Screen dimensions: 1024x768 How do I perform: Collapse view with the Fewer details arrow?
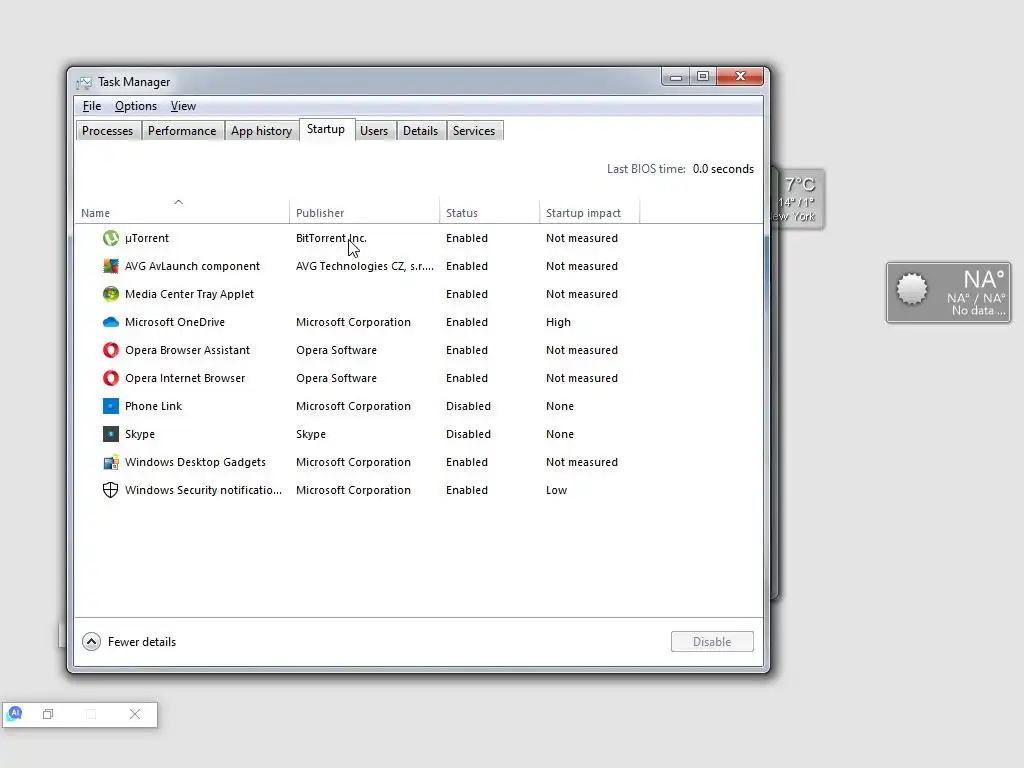[x=91, y=642]
